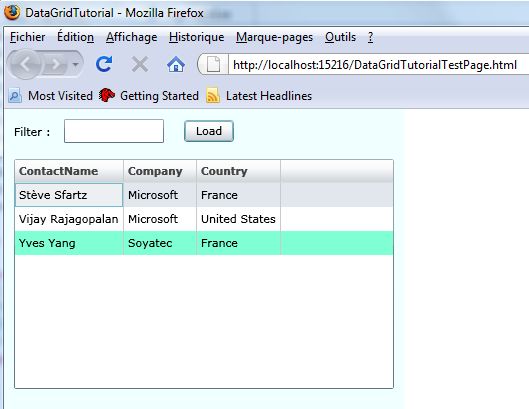Click the Stop loading X icon
The height and width of the screenshot is (409, 529).
[x=140, y=64]
